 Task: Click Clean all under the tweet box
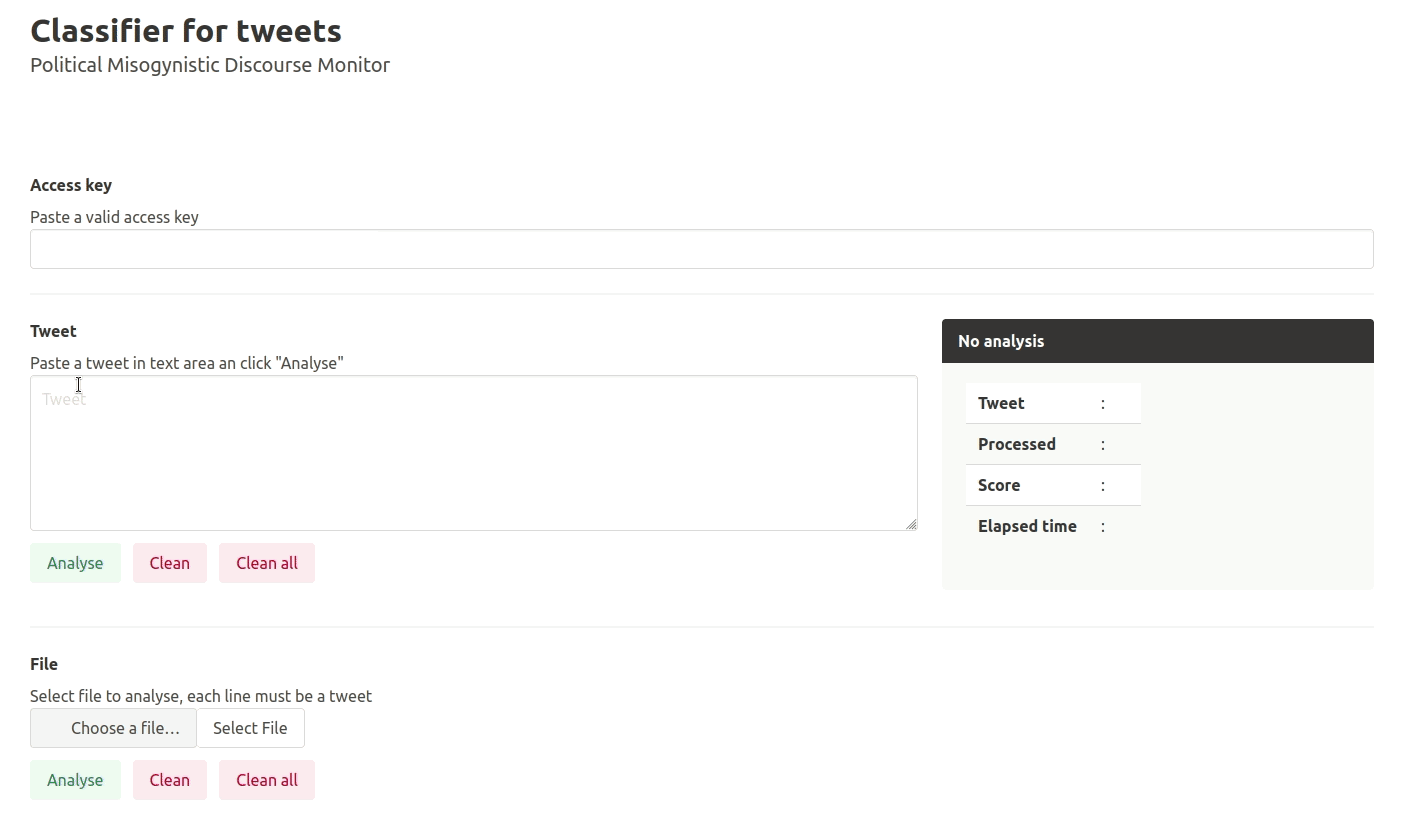[x=266, y=563]
